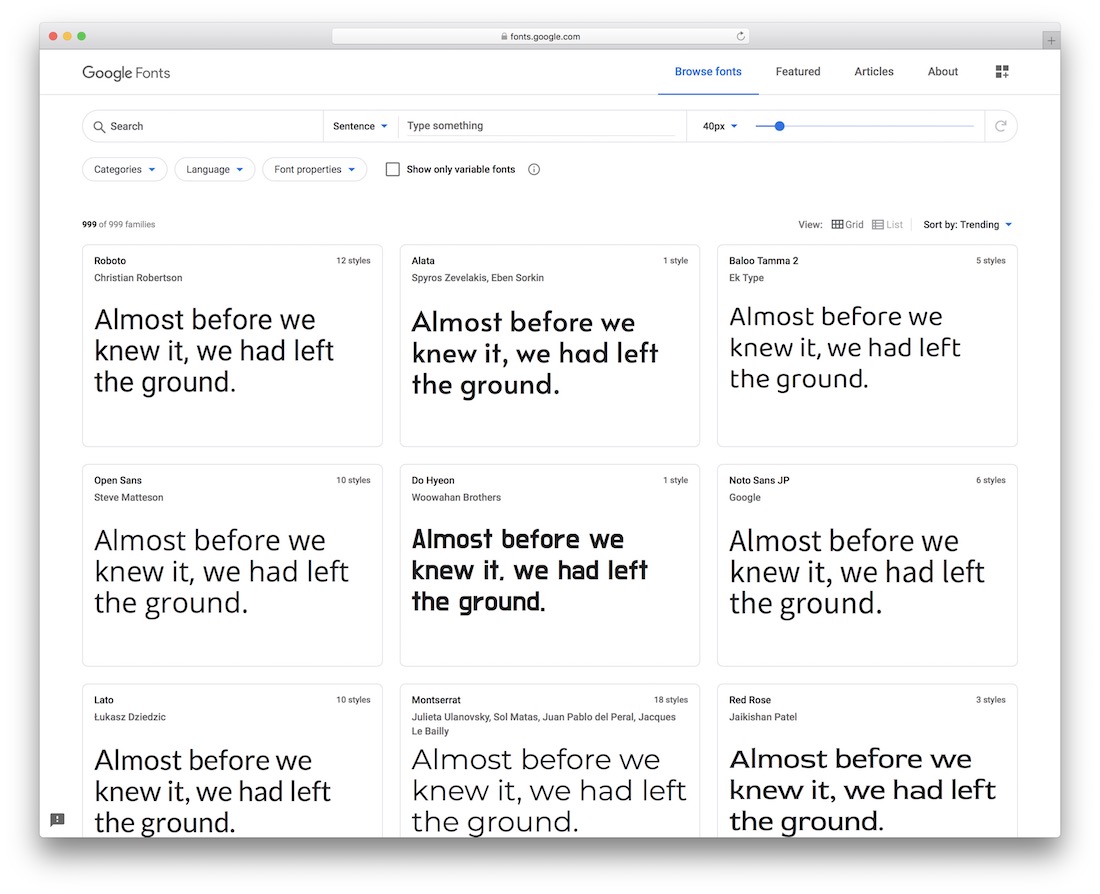
Task: Expand the Font properties dropdown
Action: click(x=315, y=169)
